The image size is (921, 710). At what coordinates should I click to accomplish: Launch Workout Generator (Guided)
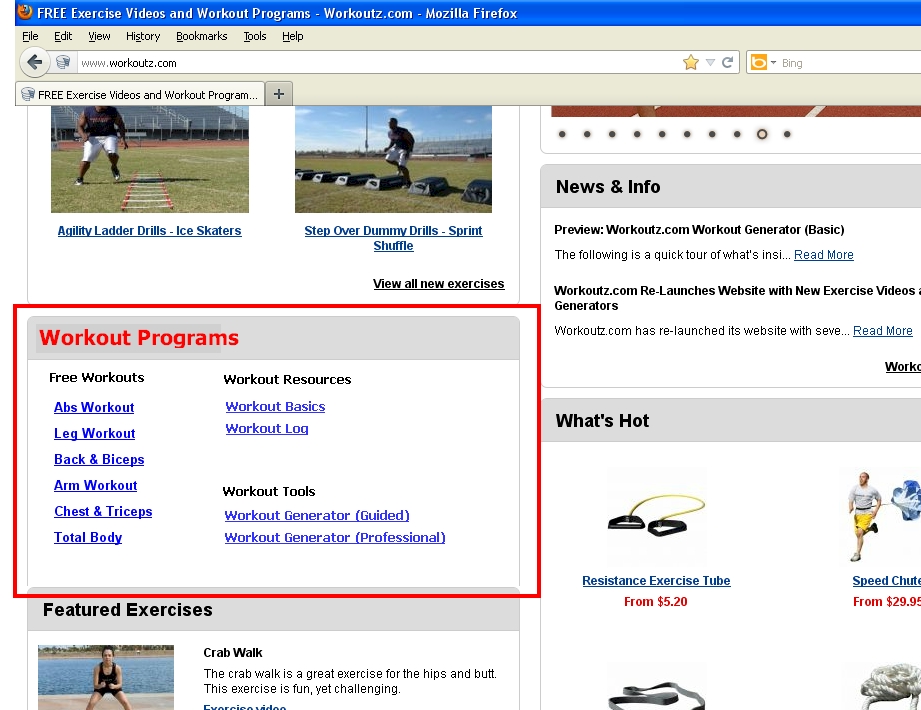(317, 516)
